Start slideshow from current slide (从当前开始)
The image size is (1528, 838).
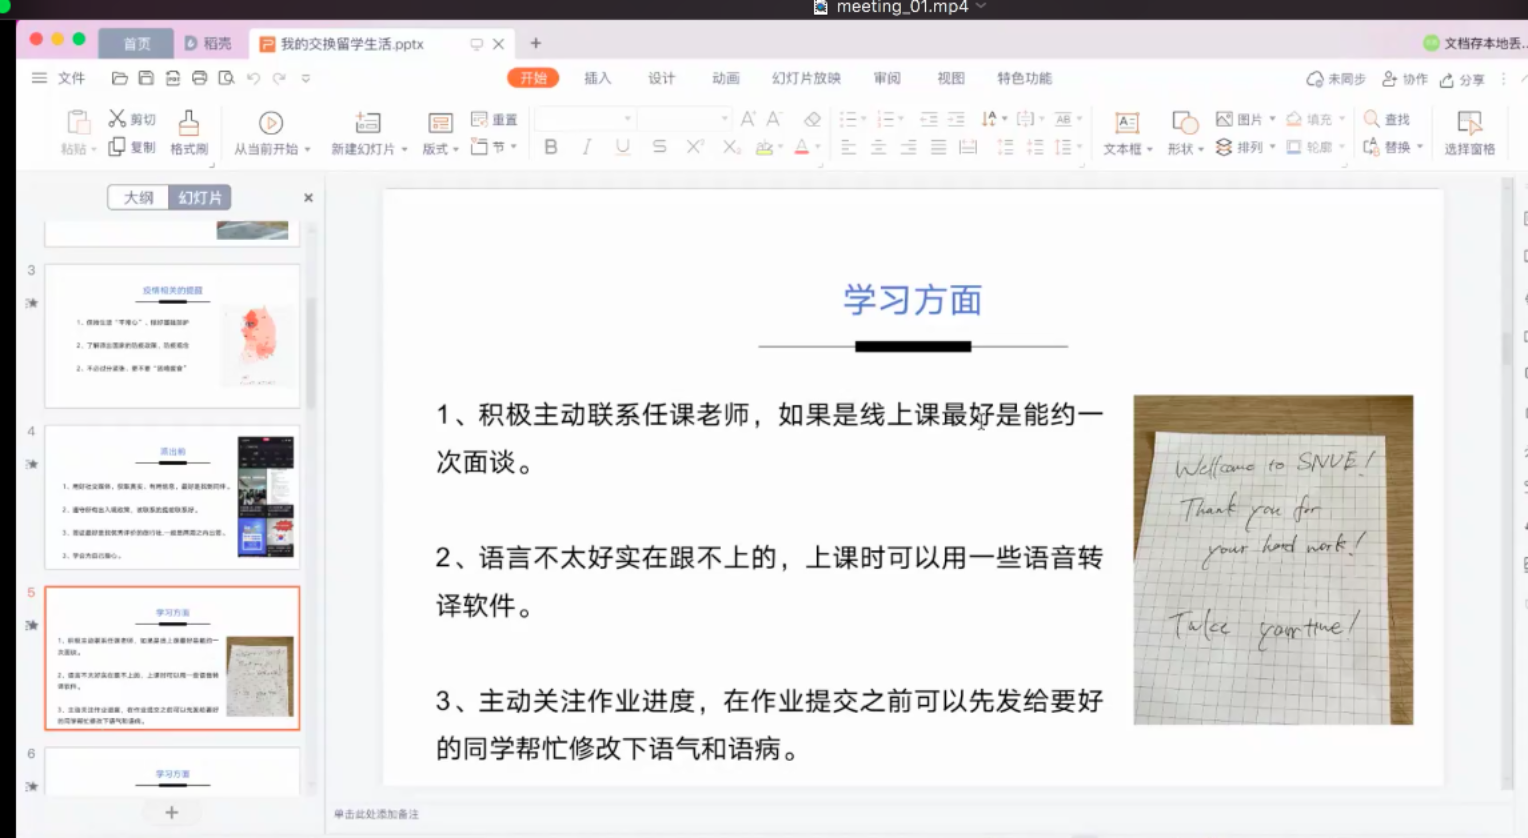click(271, 124)
